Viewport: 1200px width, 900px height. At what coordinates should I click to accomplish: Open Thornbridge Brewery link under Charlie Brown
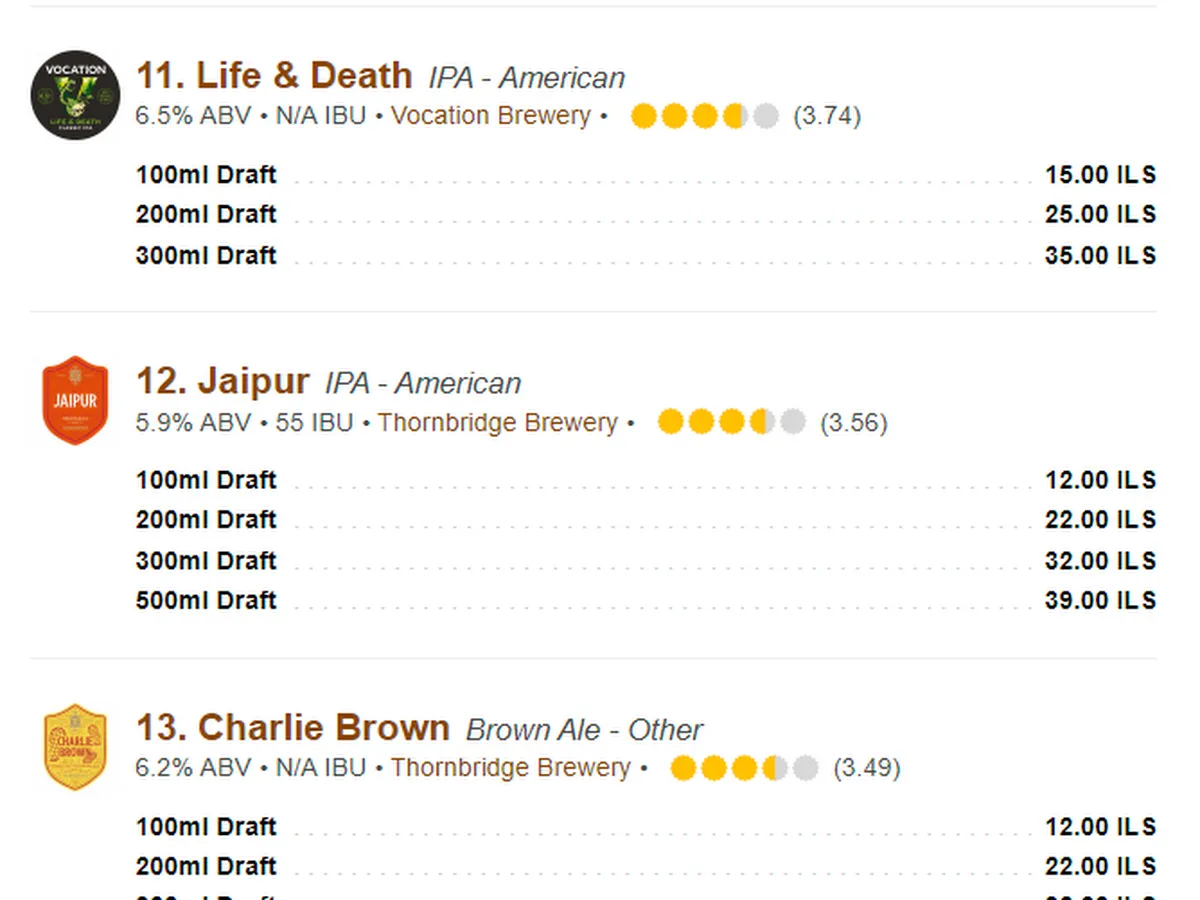coord(511,768)
